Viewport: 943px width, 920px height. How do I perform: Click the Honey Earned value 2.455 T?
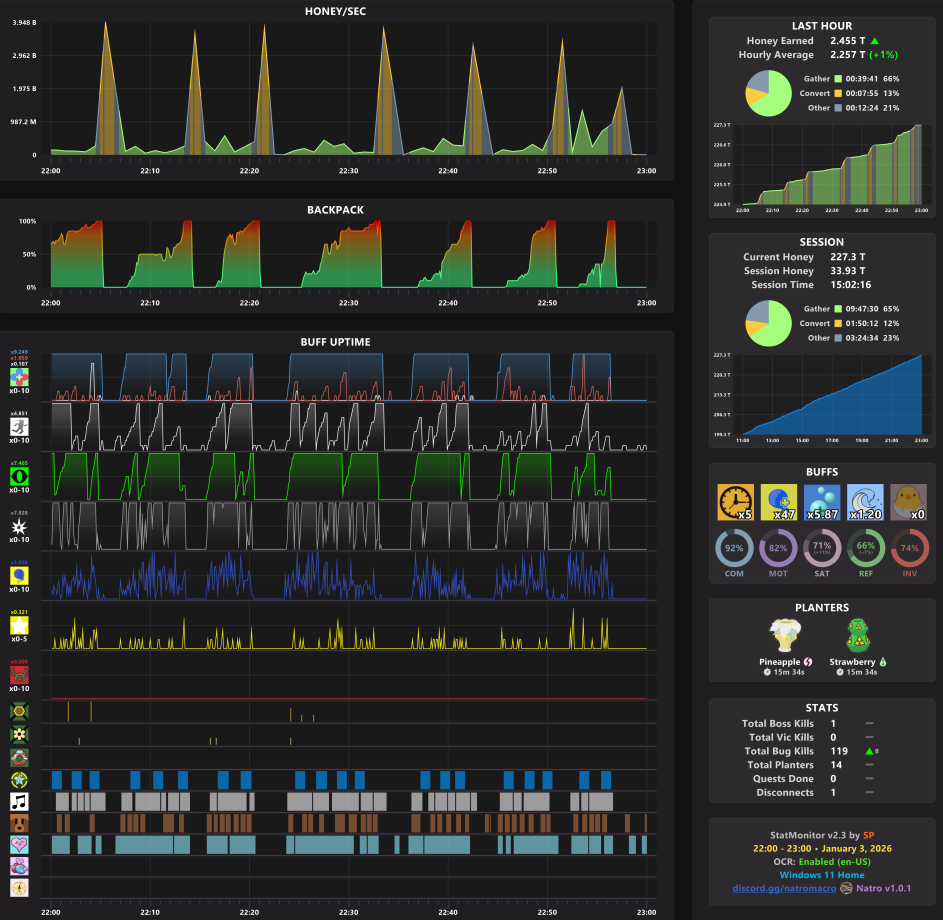[847, 41]
